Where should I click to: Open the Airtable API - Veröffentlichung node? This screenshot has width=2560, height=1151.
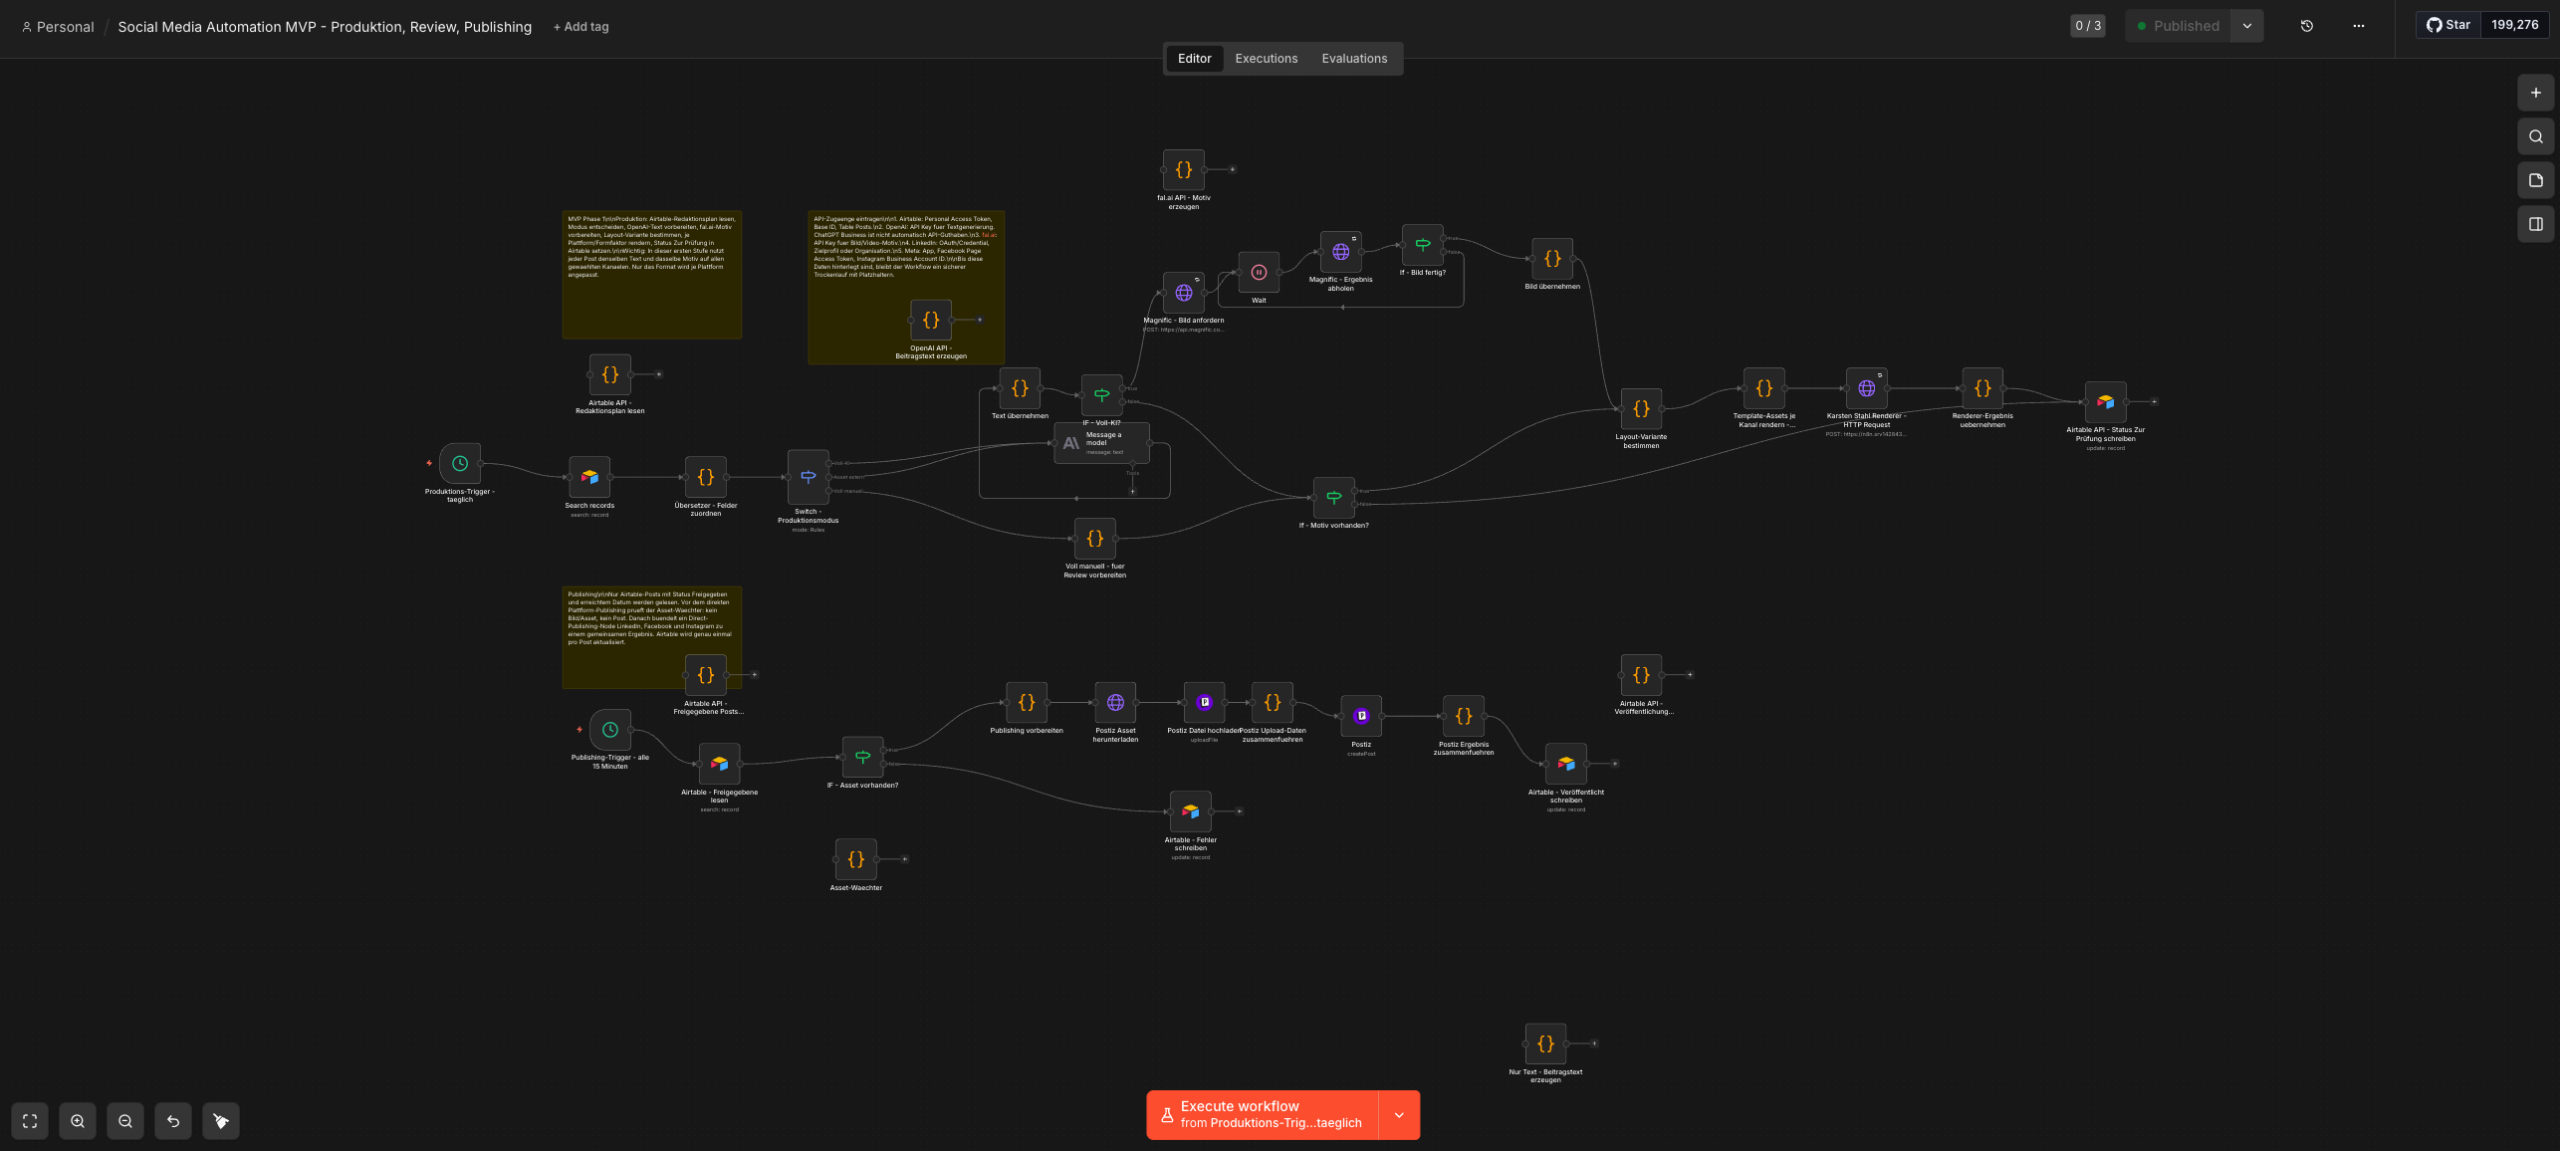[x=1641, y=675]
